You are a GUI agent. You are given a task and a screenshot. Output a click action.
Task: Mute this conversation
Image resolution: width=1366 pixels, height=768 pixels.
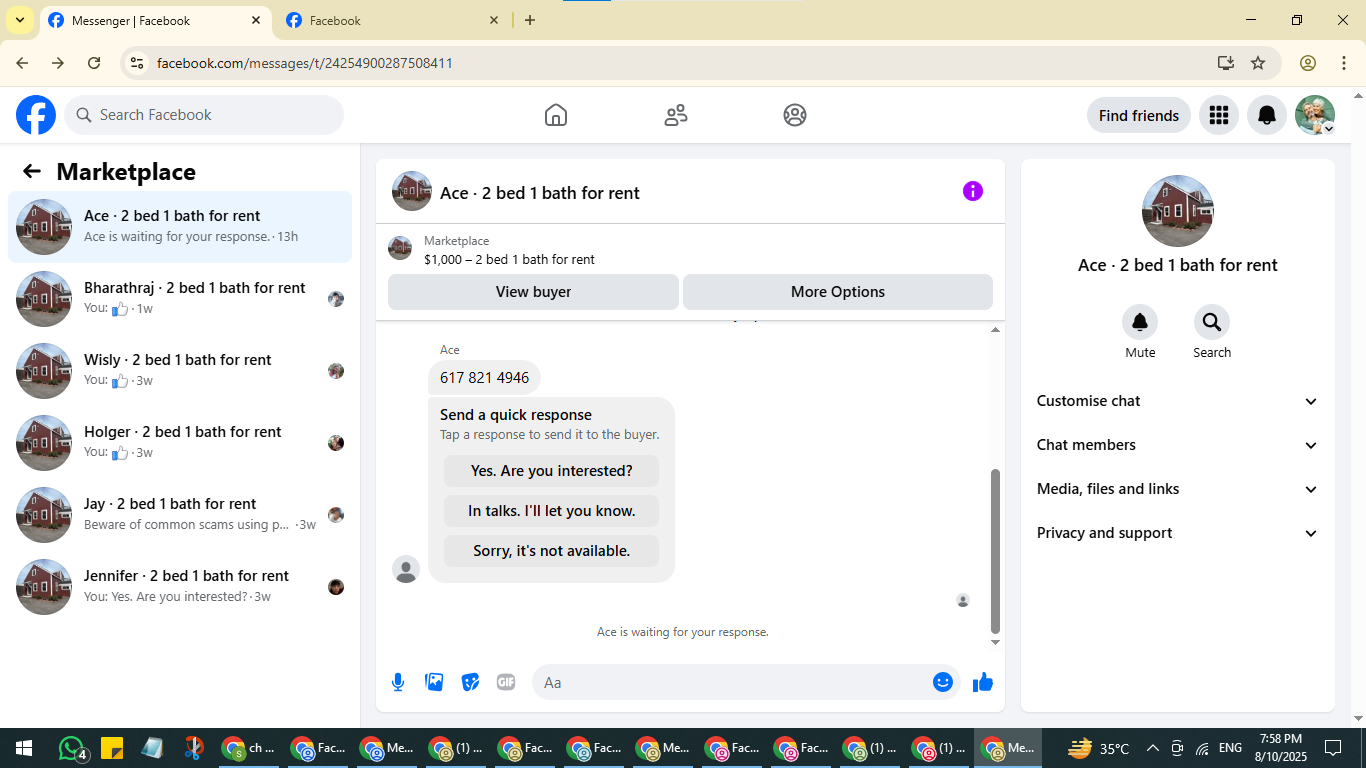point(1140,322)
